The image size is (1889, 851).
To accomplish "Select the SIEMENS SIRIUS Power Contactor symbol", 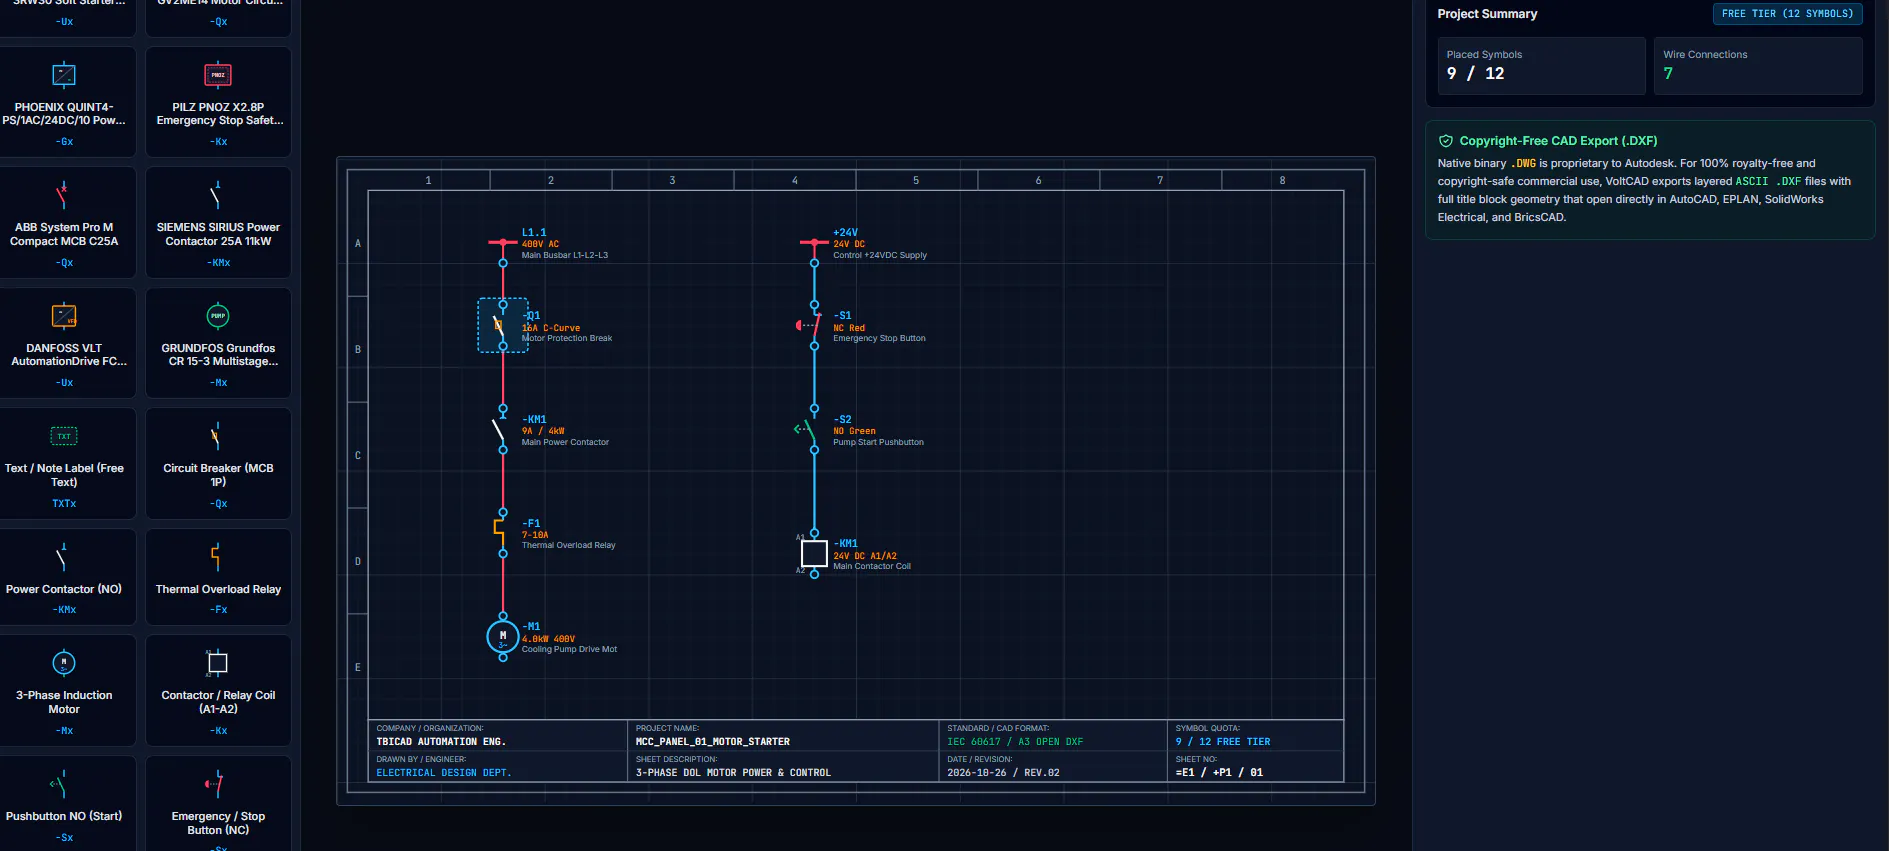I will coord(218,222).
